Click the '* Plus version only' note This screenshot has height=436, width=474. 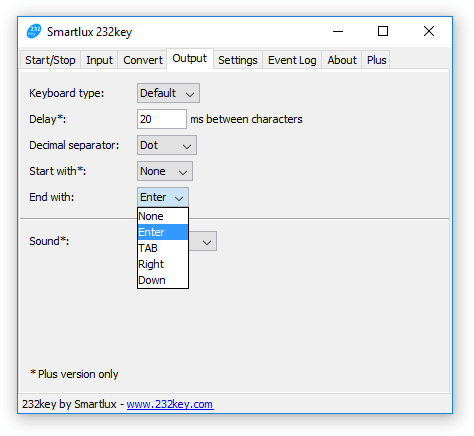pyautogui.click(x=74, y=374)
